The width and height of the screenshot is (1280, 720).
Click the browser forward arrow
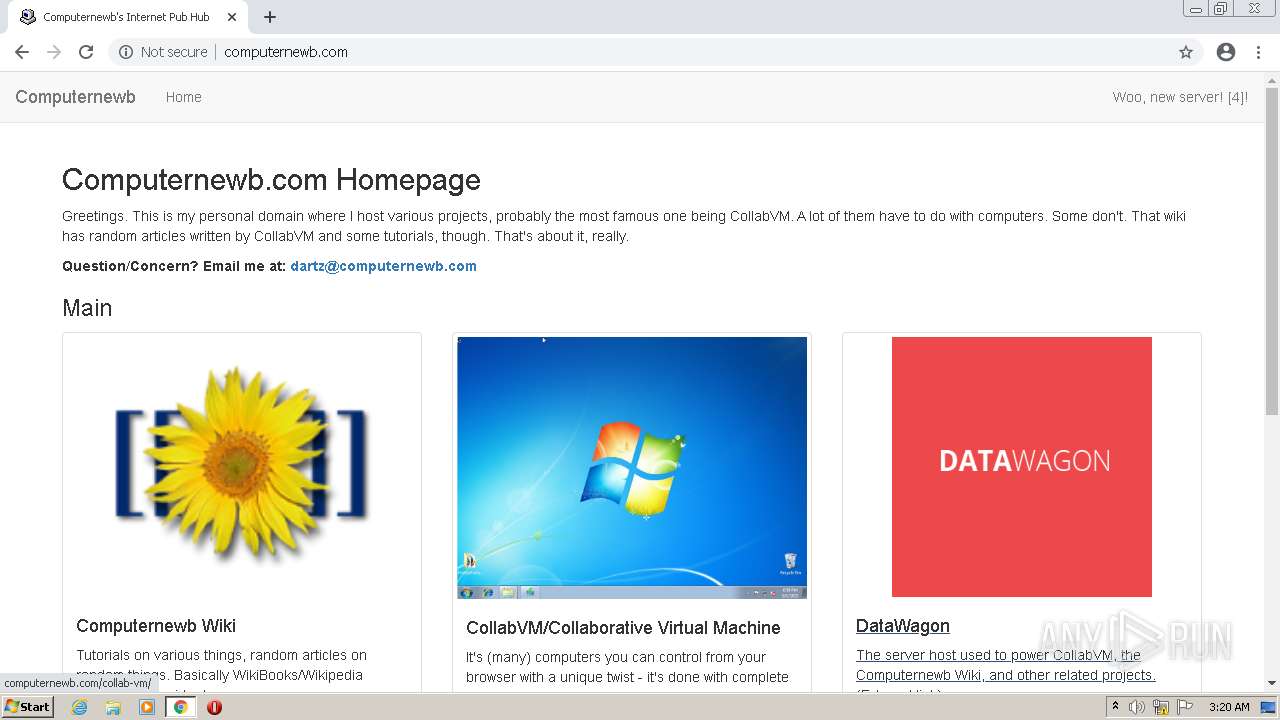click(x=54, y=52)
